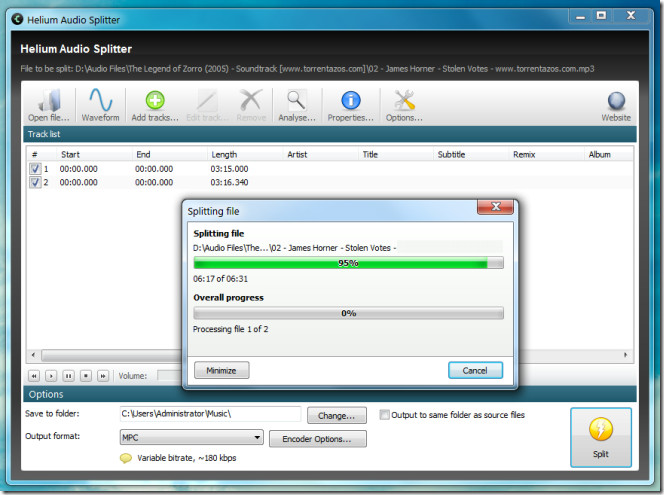This screenshot has height=495, width=664.
Task: Click Variable bitrate ~180 kbps text
Action: coord(186,458)
